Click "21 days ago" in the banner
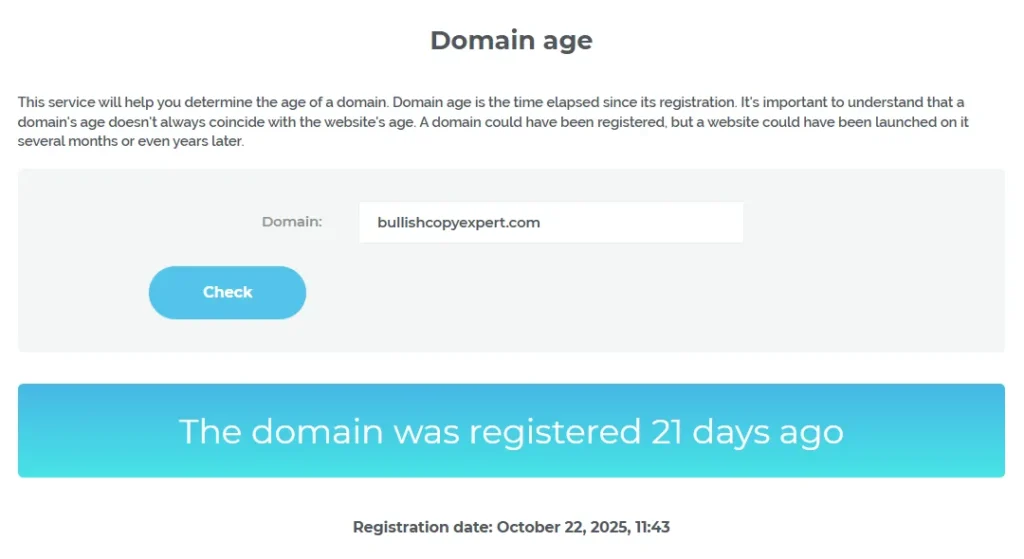 747,431
